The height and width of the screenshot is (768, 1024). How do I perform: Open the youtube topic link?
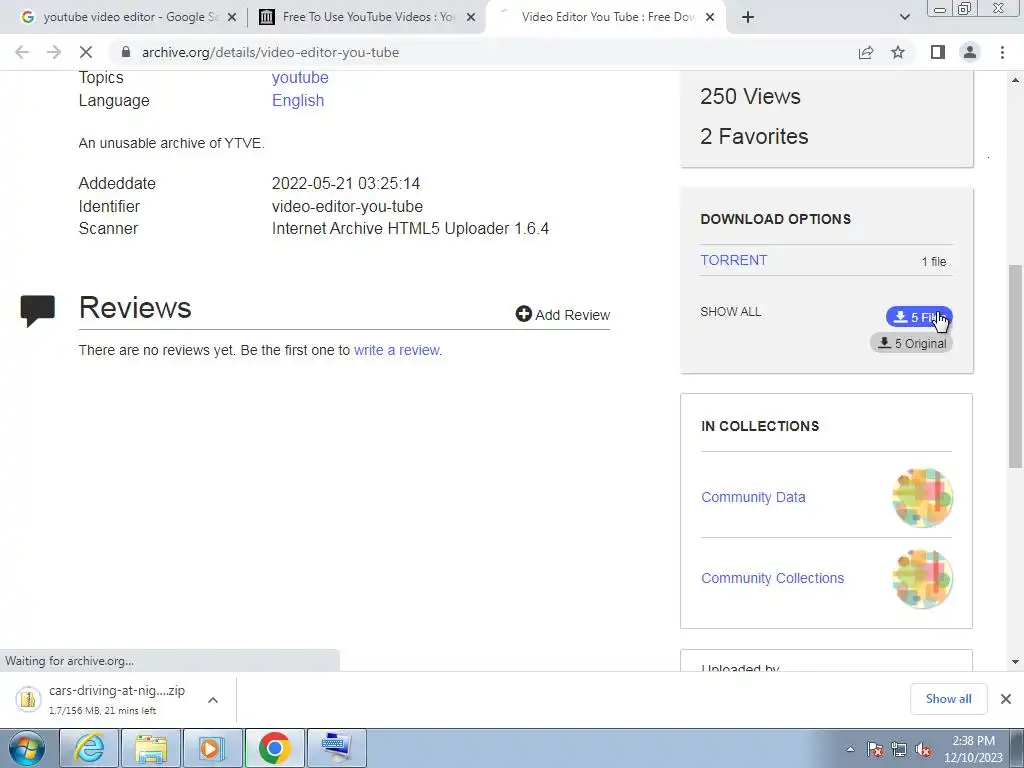[300, 77]
